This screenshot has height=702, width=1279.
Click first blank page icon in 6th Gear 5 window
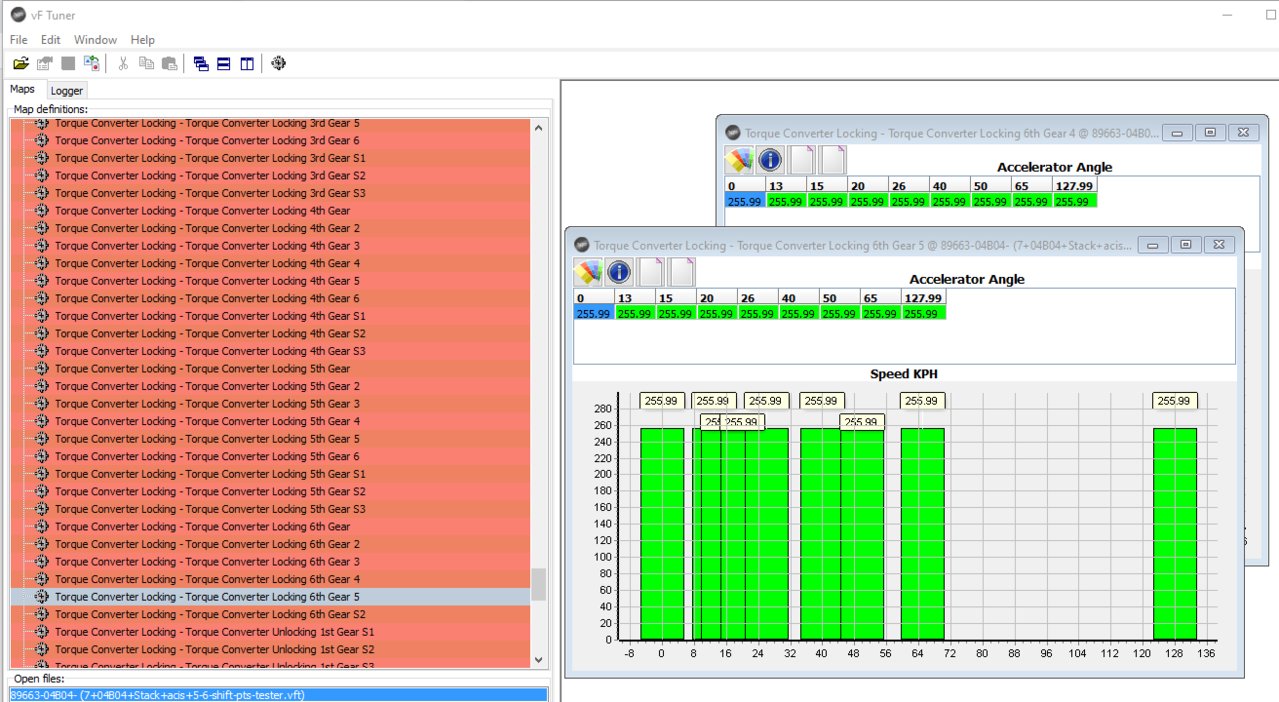coord(651,272)
